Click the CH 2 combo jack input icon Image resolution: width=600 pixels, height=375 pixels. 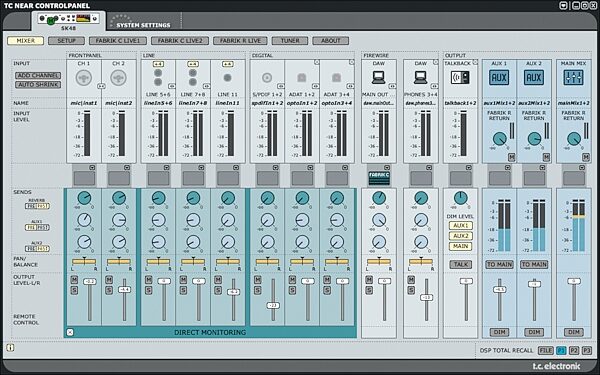click(x=118, y=78)
